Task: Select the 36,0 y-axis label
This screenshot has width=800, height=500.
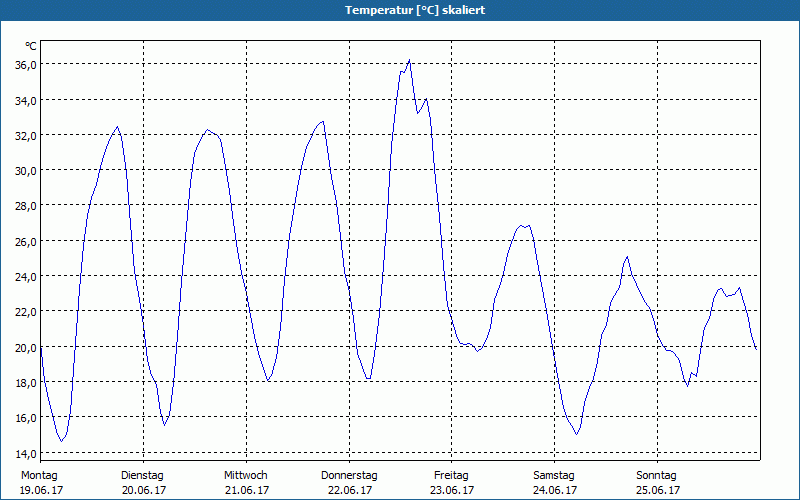Action: pyautogui.click(x=25, y=65)
